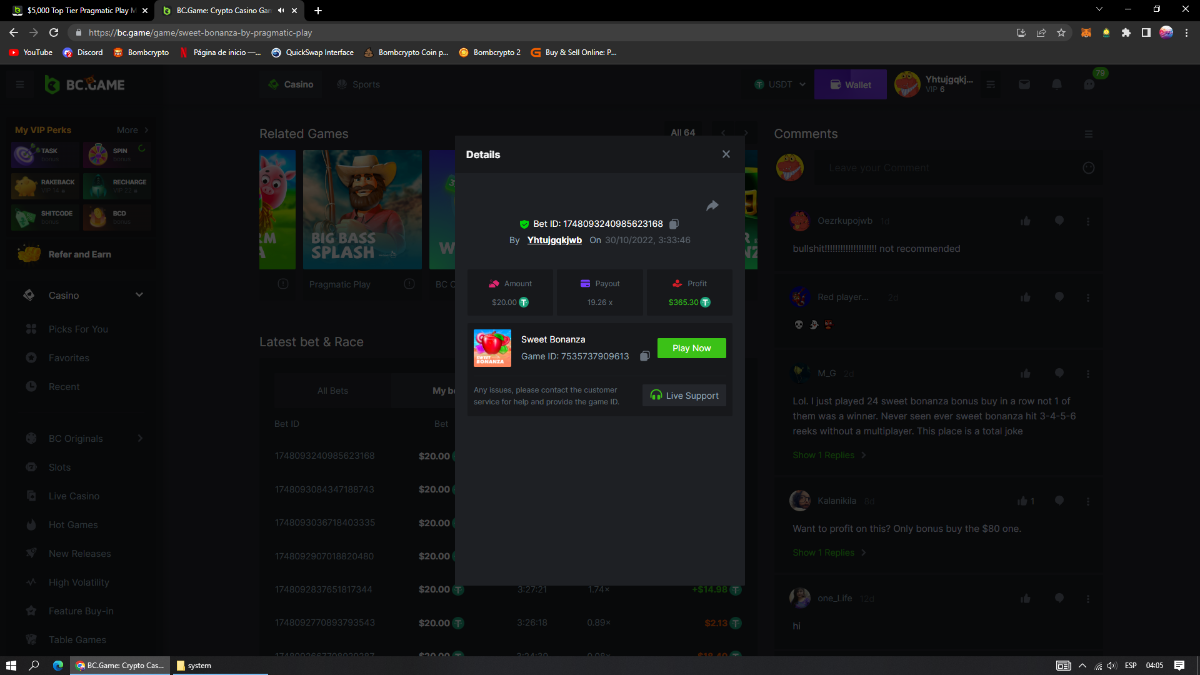This screenshot has height=675, width=1200.
Task: Click the Sweet Bonanza game thumbnail
Action: coord(492,348)
